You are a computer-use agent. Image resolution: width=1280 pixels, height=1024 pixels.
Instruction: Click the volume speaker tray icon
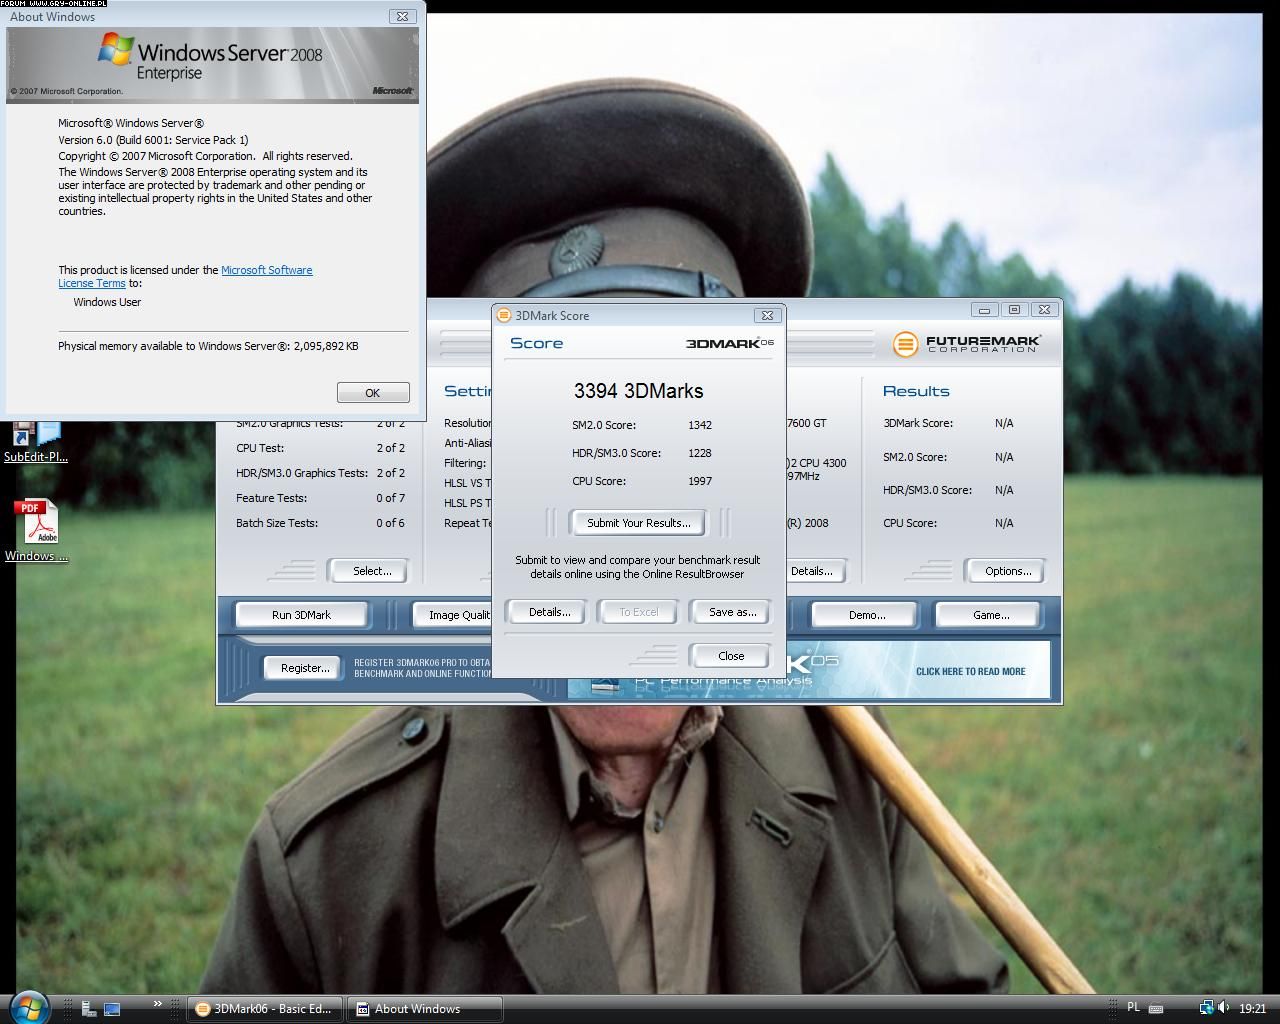pos(1223,1008)
